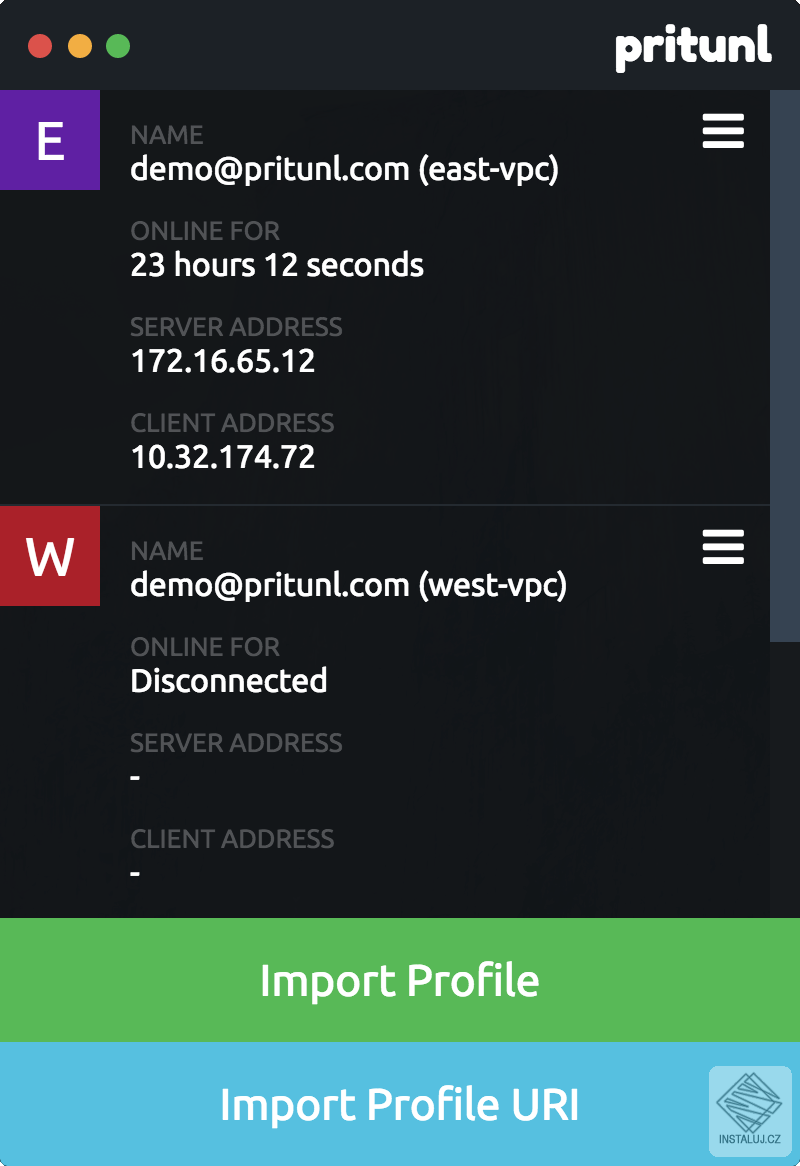Click east-vpc SERVER ADDRESS label
The width and height of the screenshot is (800, 1166).
(x=236, y=327)
